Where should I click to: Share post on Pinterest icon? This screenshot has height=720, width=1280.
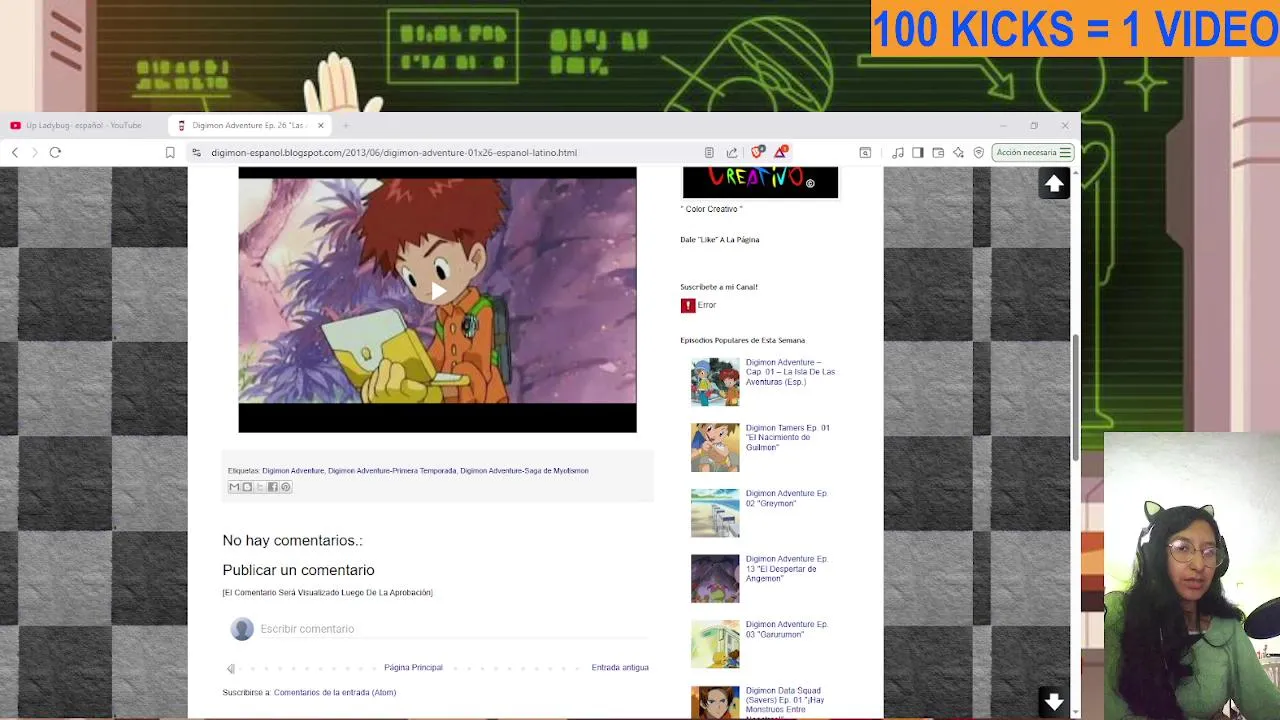pyautogui.click(x=285, y=487)
